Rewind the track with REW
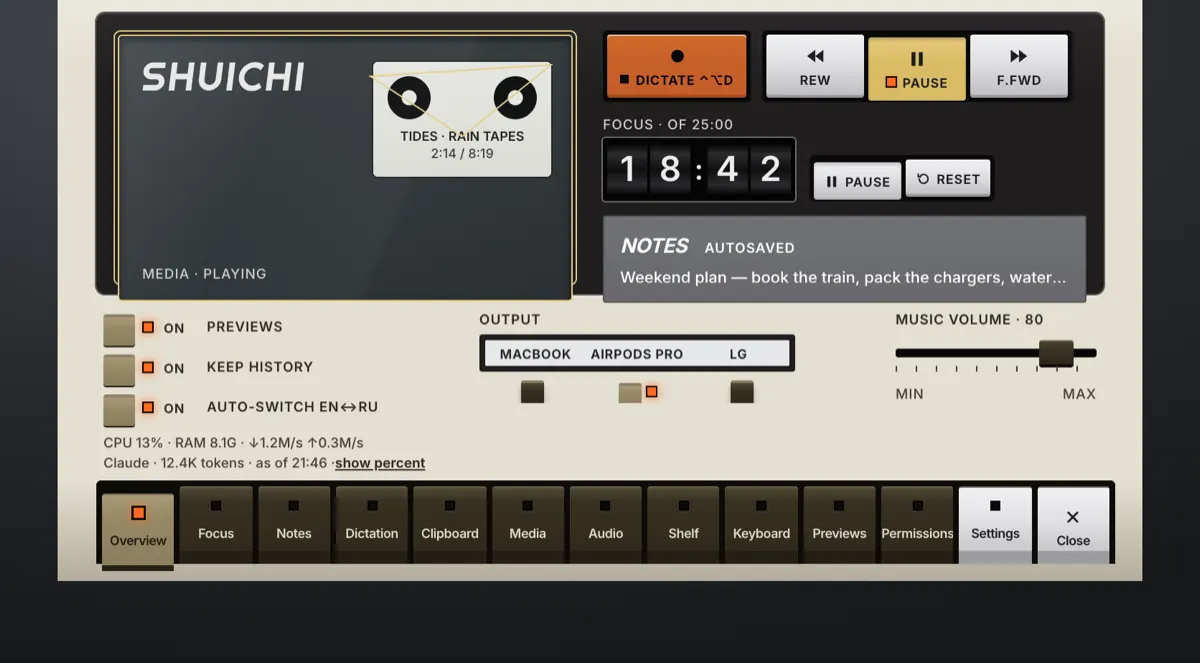This screenshot has width=1200, height=663. click(815, 67)
